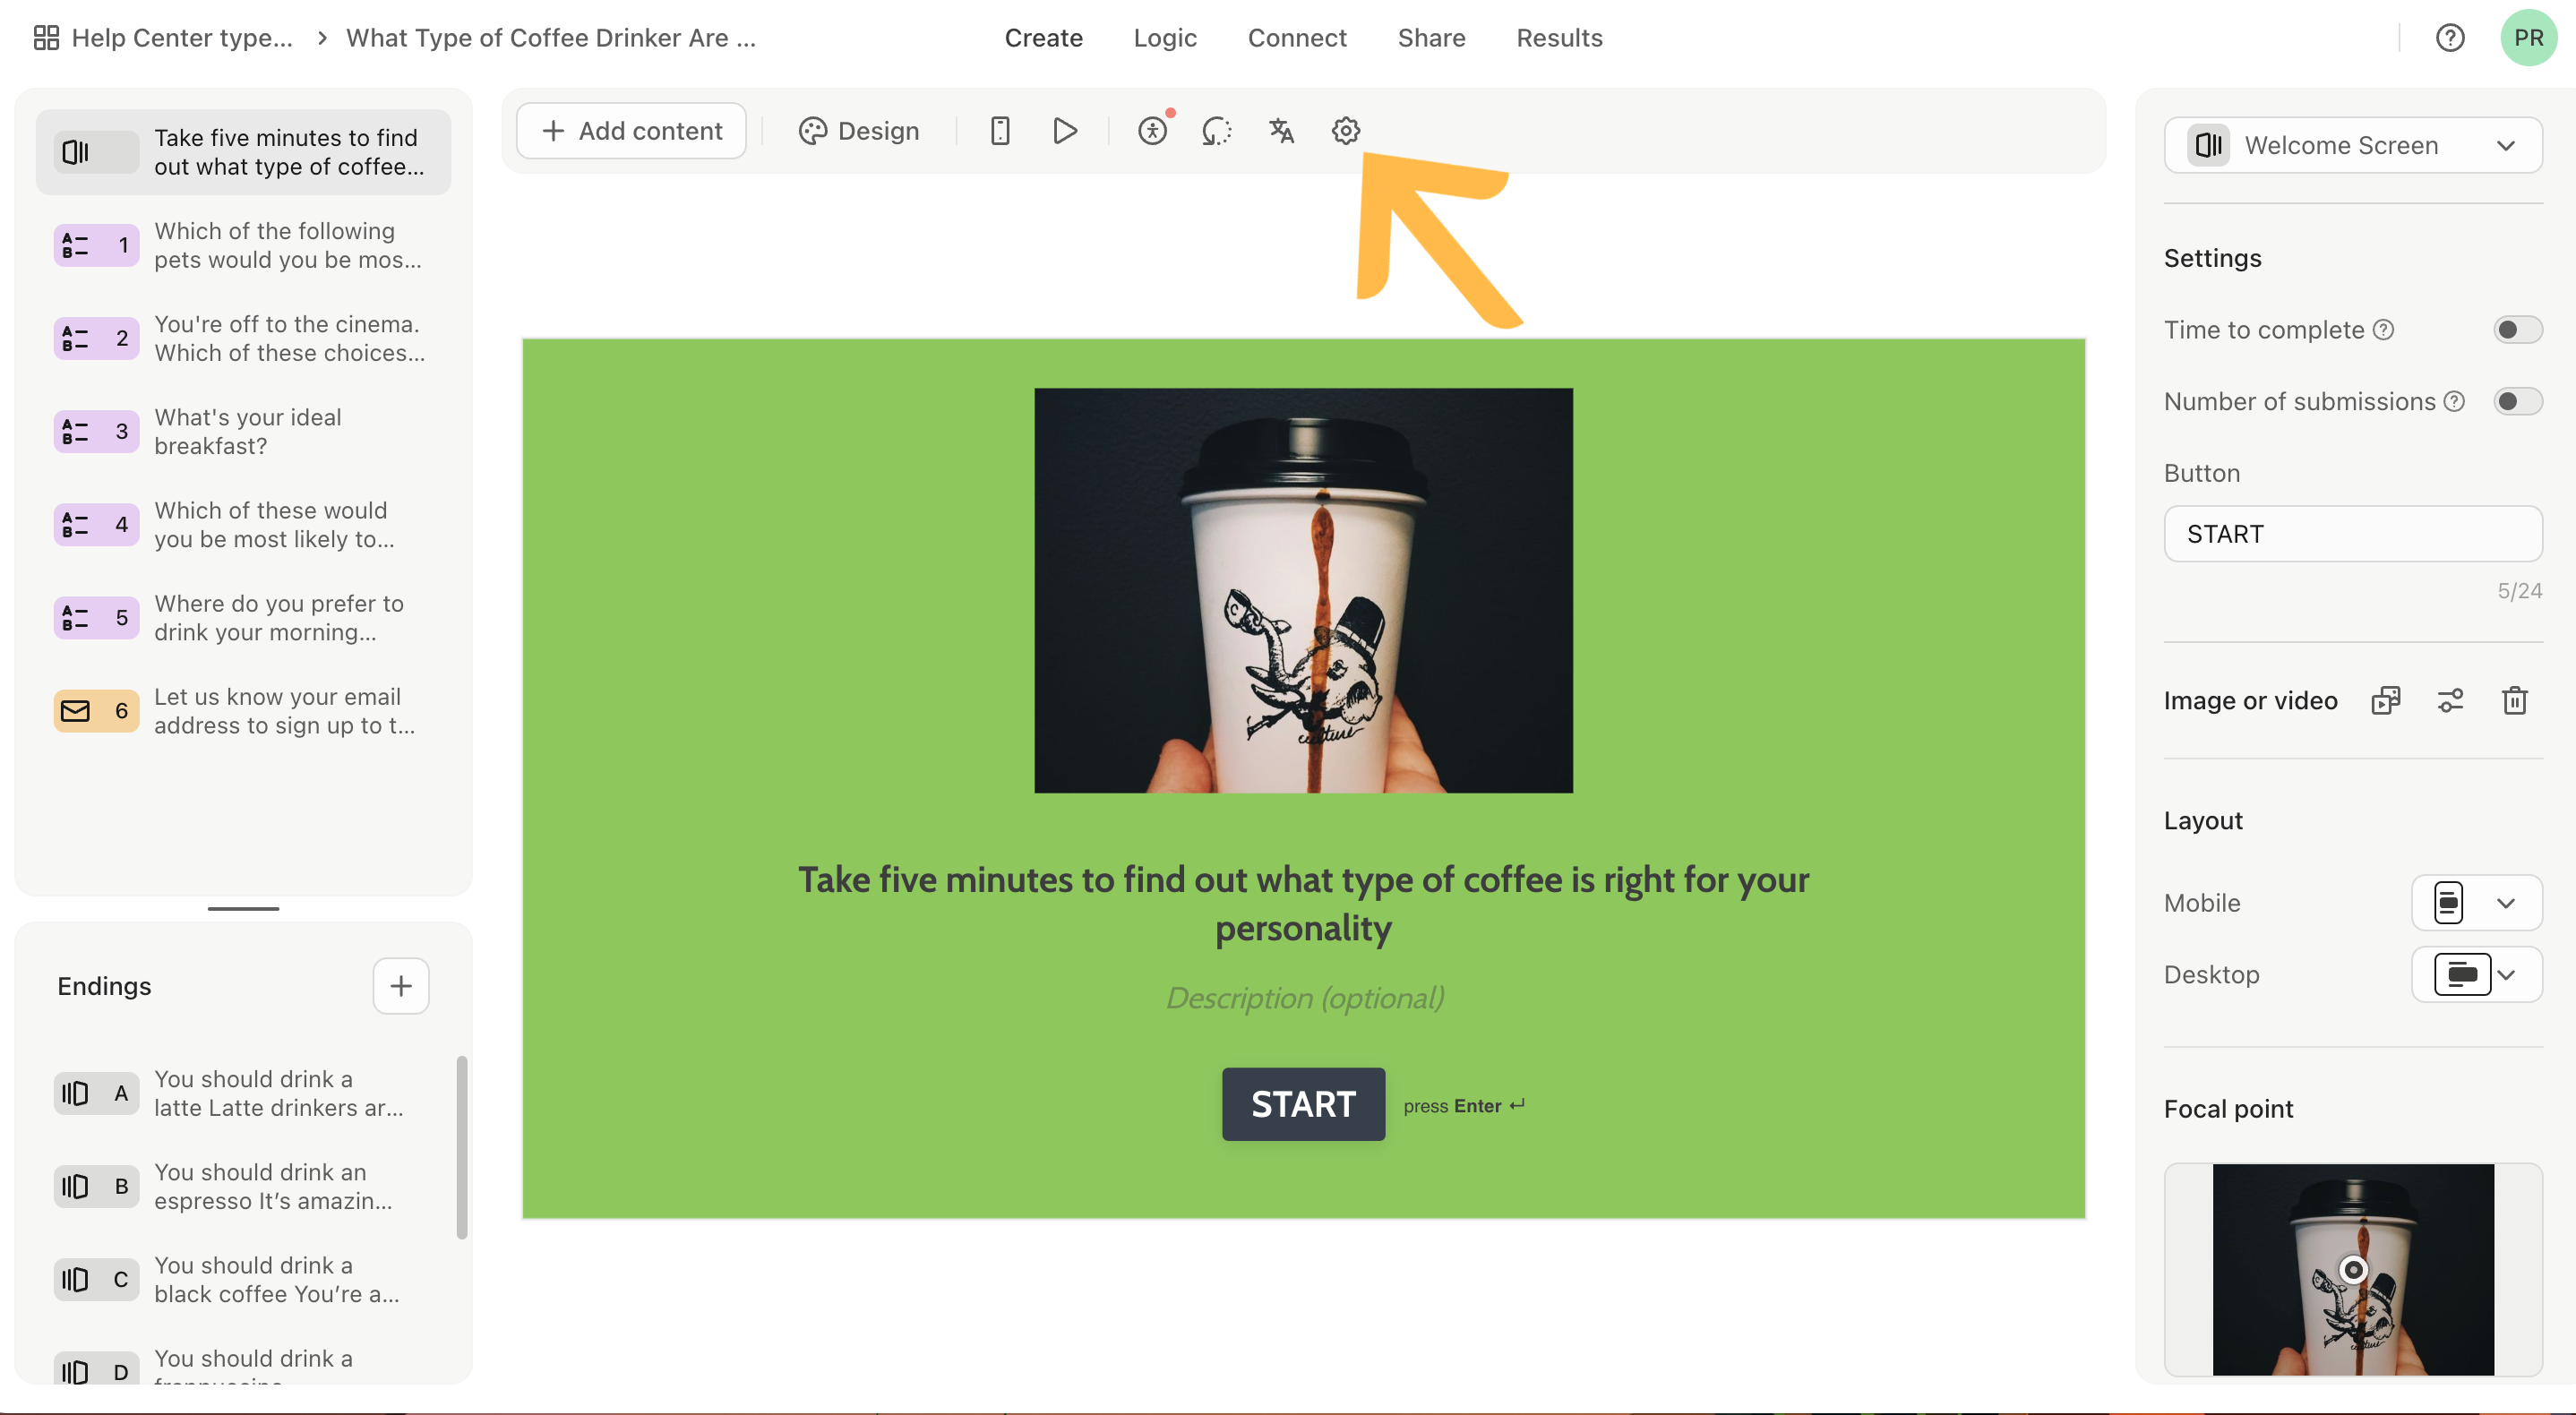Toggle Time to complete switch

tap(2518, 330)
